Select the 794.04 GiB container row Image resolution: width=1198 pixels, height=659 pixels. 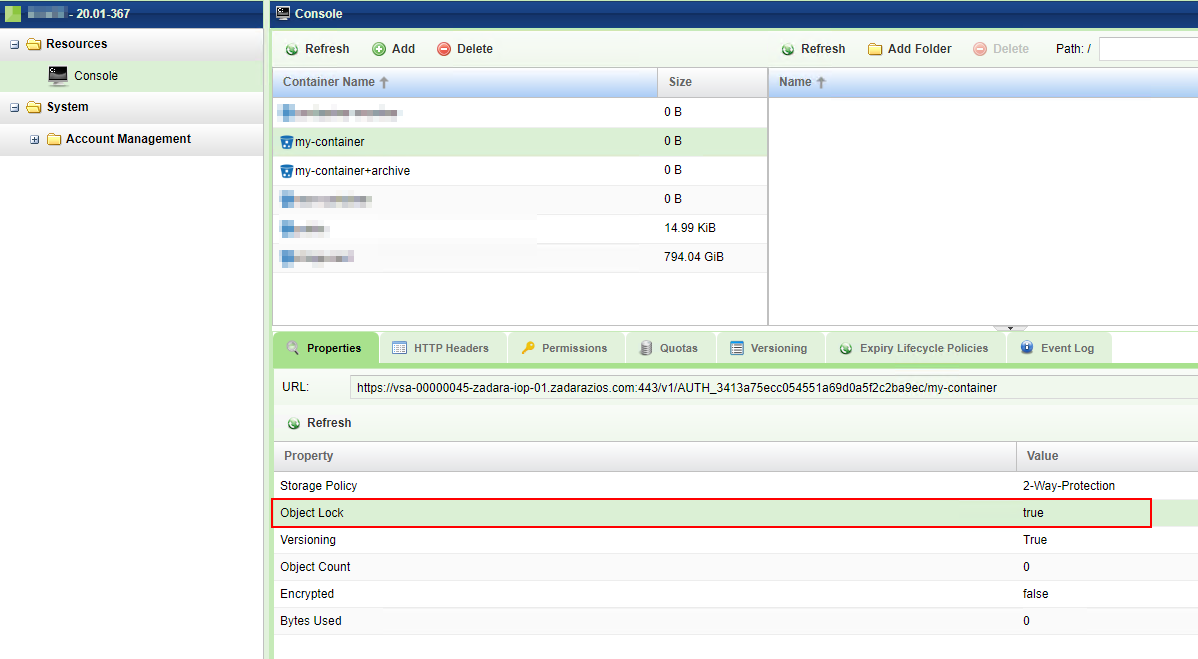tap(520, 257)
